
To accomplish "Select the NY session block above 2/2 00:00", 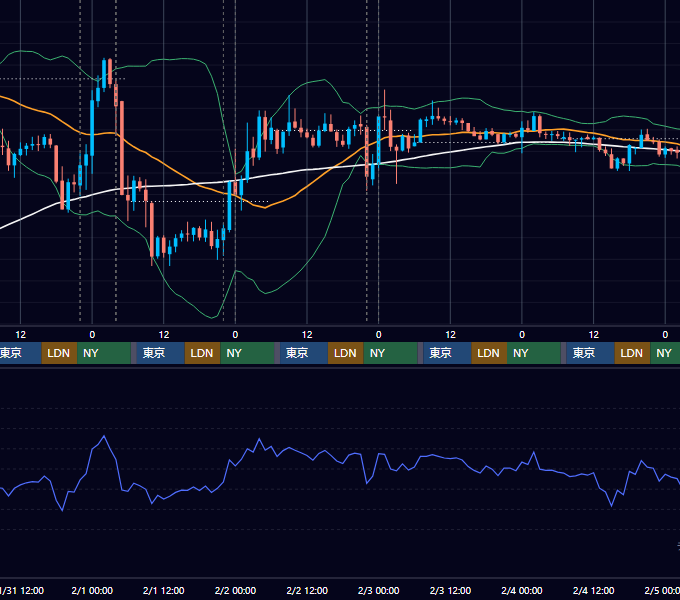I will (x=247, y=353).
